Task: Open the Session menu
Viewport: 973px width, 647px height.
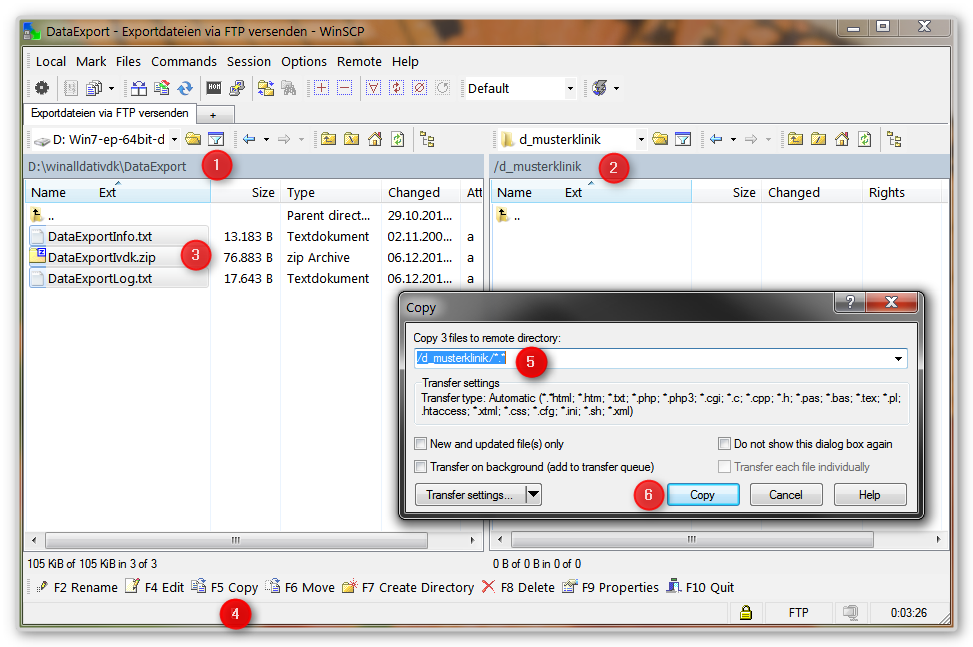Action: [x=249, y=61]
